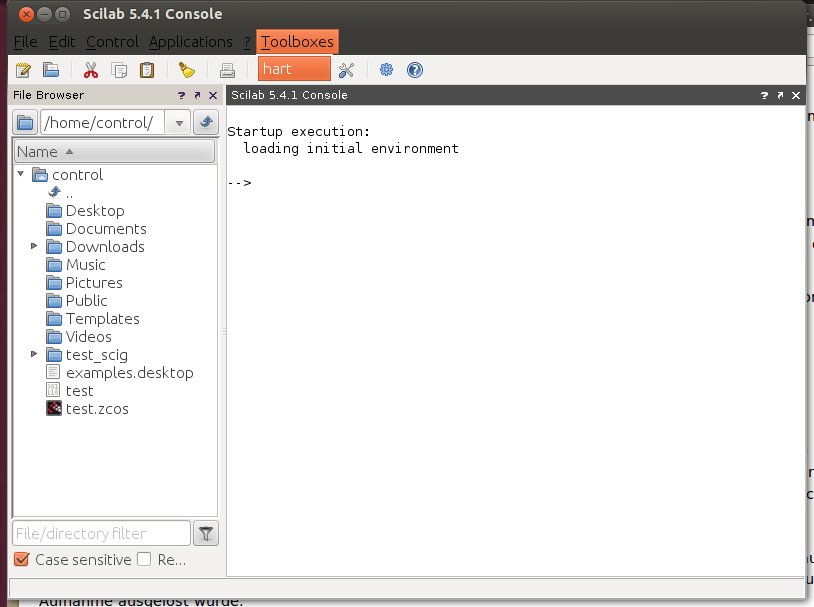Apply the file filter funnel icon
This screenshot has height=607, width=814.
click(x=205, y=533)
